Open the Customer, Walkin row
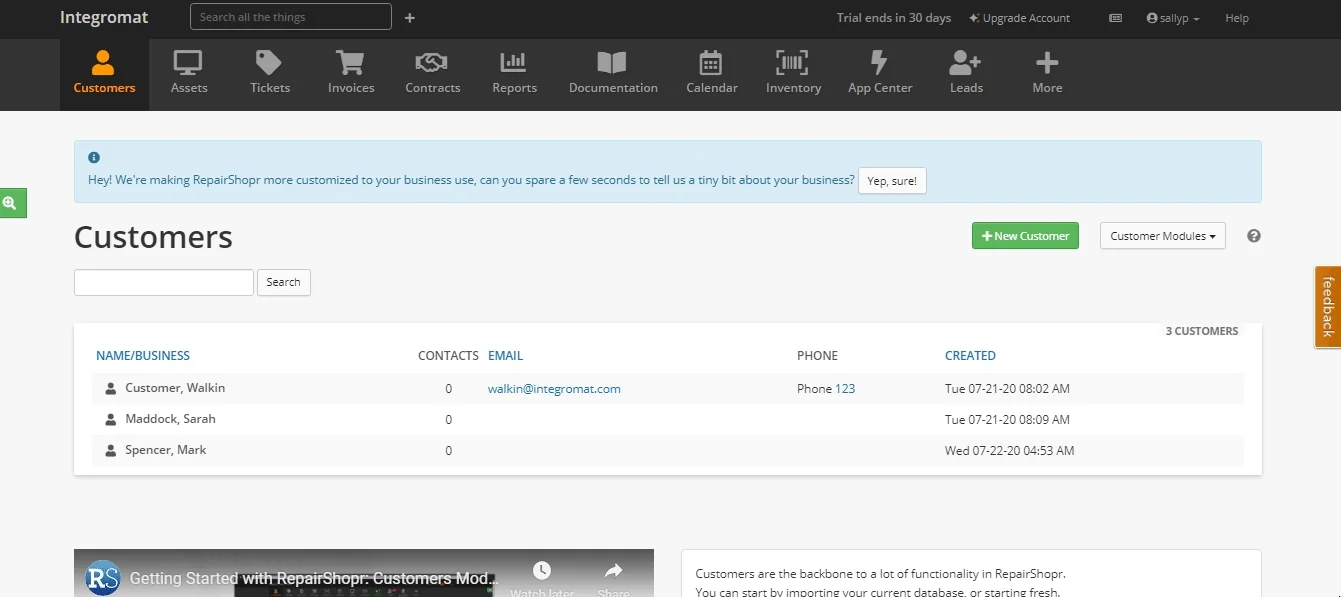The height and width of the screenshot is (597, 1341). click(x=668, y=389)
